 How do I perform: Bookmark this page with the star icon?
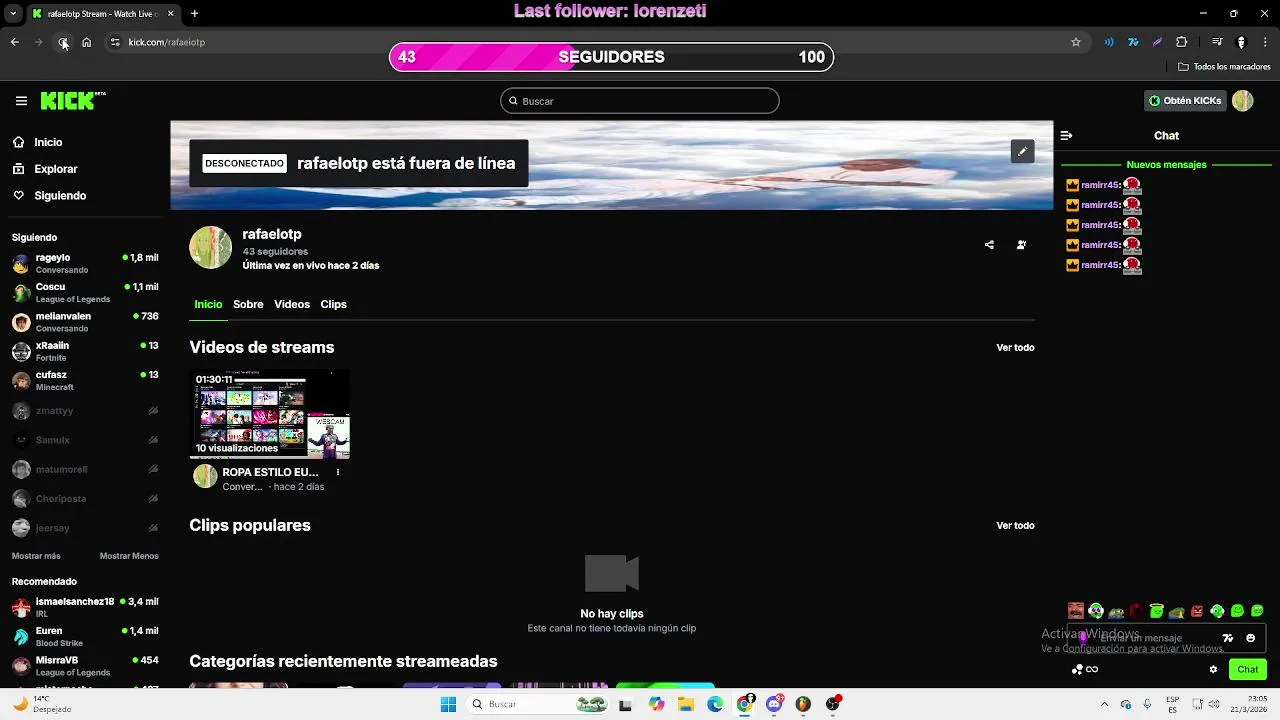pos(1076,42)
